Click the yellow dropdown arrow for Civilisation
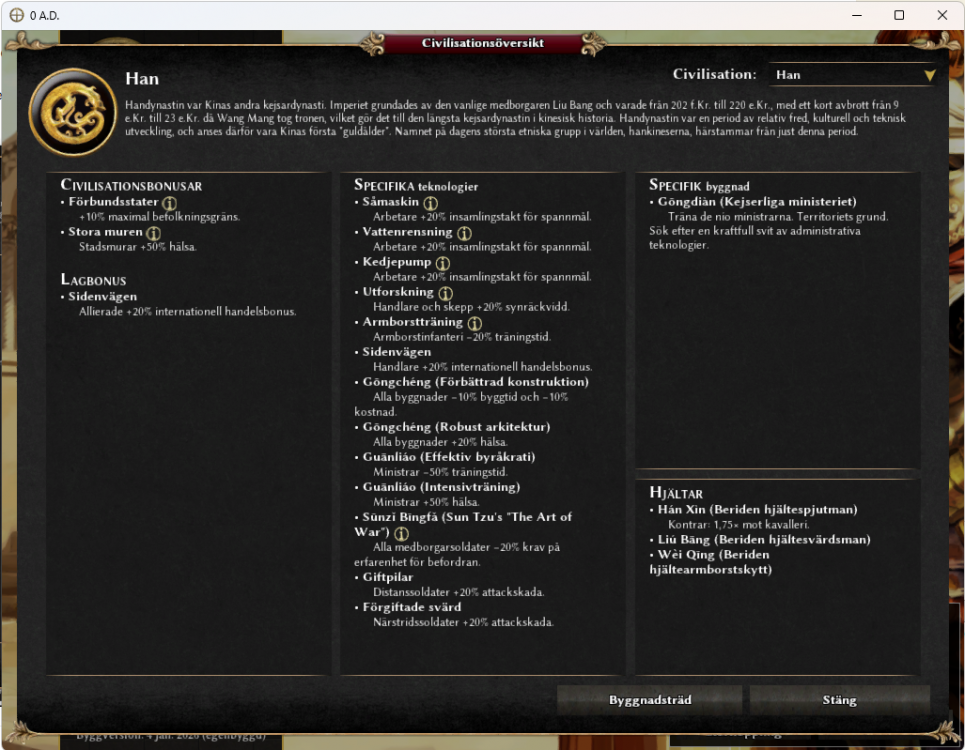 point(929,75)
